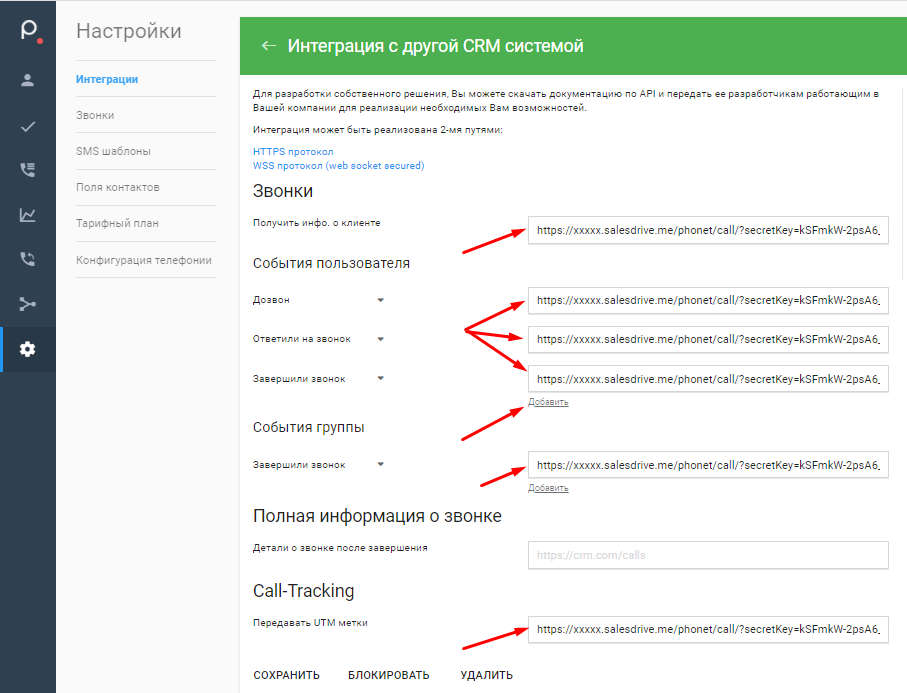Open the contacts person icon in sidebar
Viewport: 907px width, 693px height.
(x=28, y=80)
